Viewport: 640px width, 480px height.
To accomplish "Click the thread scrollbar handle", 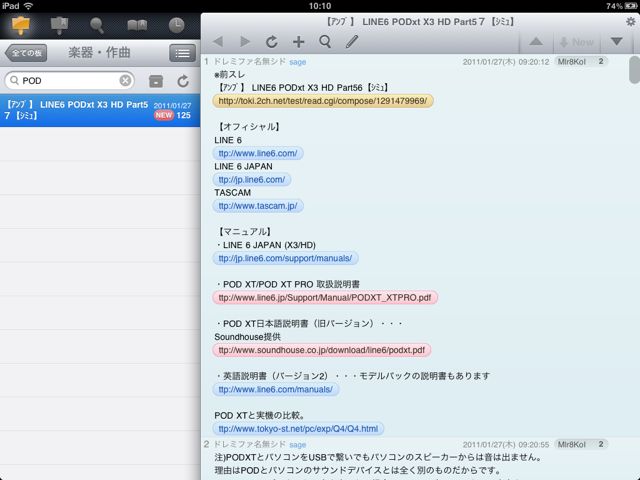I will pyautogui.click(x=635, y=70).
